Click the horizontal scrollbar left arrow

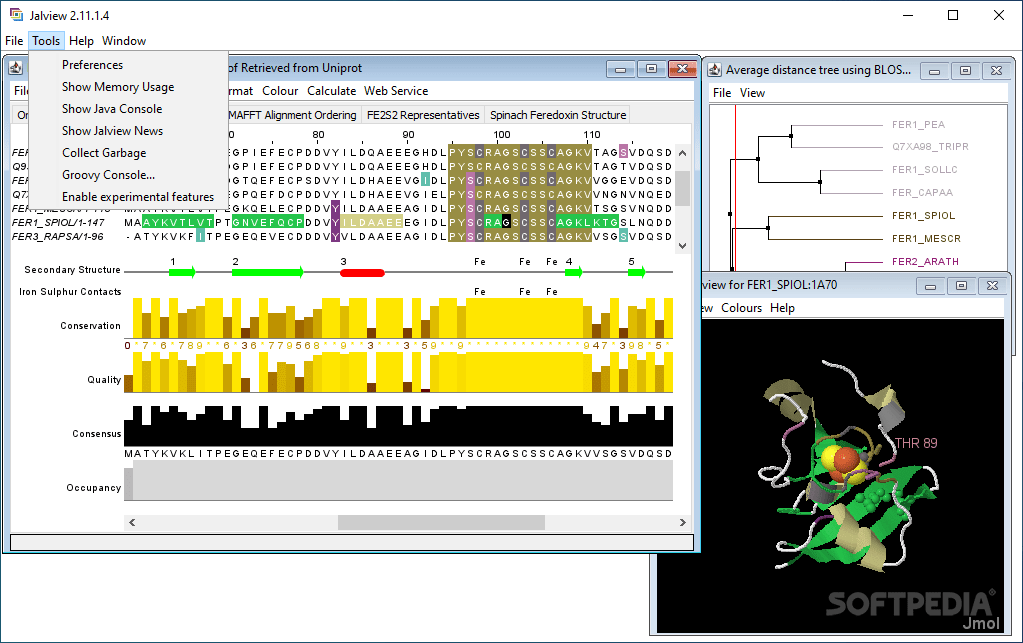tap(132, 522)
